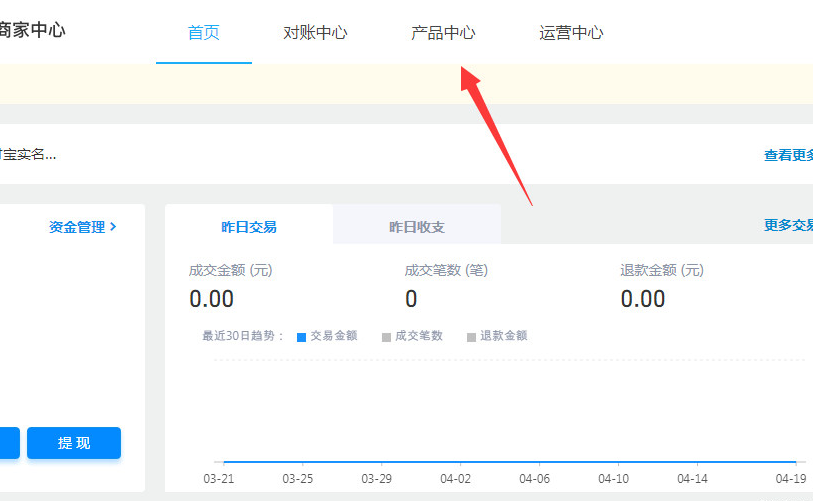Click the 03-21 axis date
Viewport: 813px width, 501px height.
219,479
